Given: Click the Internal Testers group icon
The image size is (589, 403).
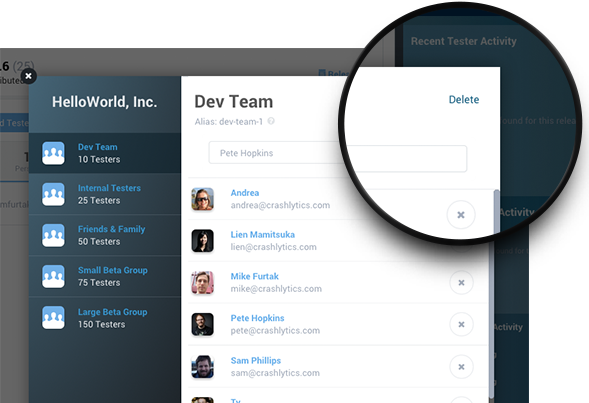Looking at the screenshot, I should coord(53,194).
